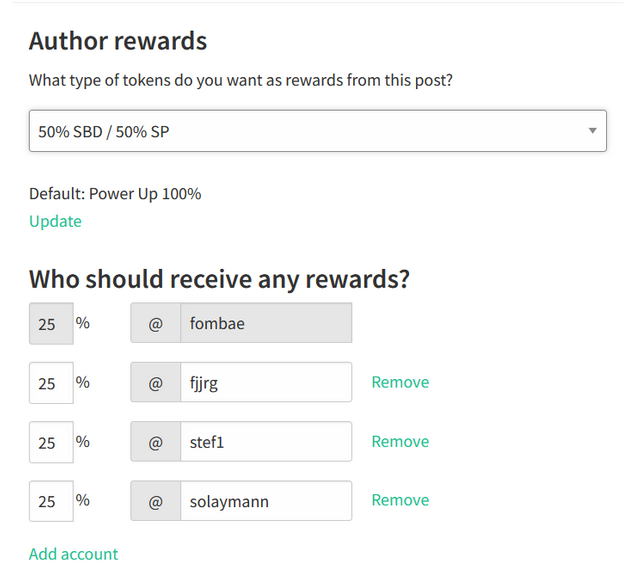Remove the solaymann beneficiary
The image size is (640, 583).
[x=400, y=500]
